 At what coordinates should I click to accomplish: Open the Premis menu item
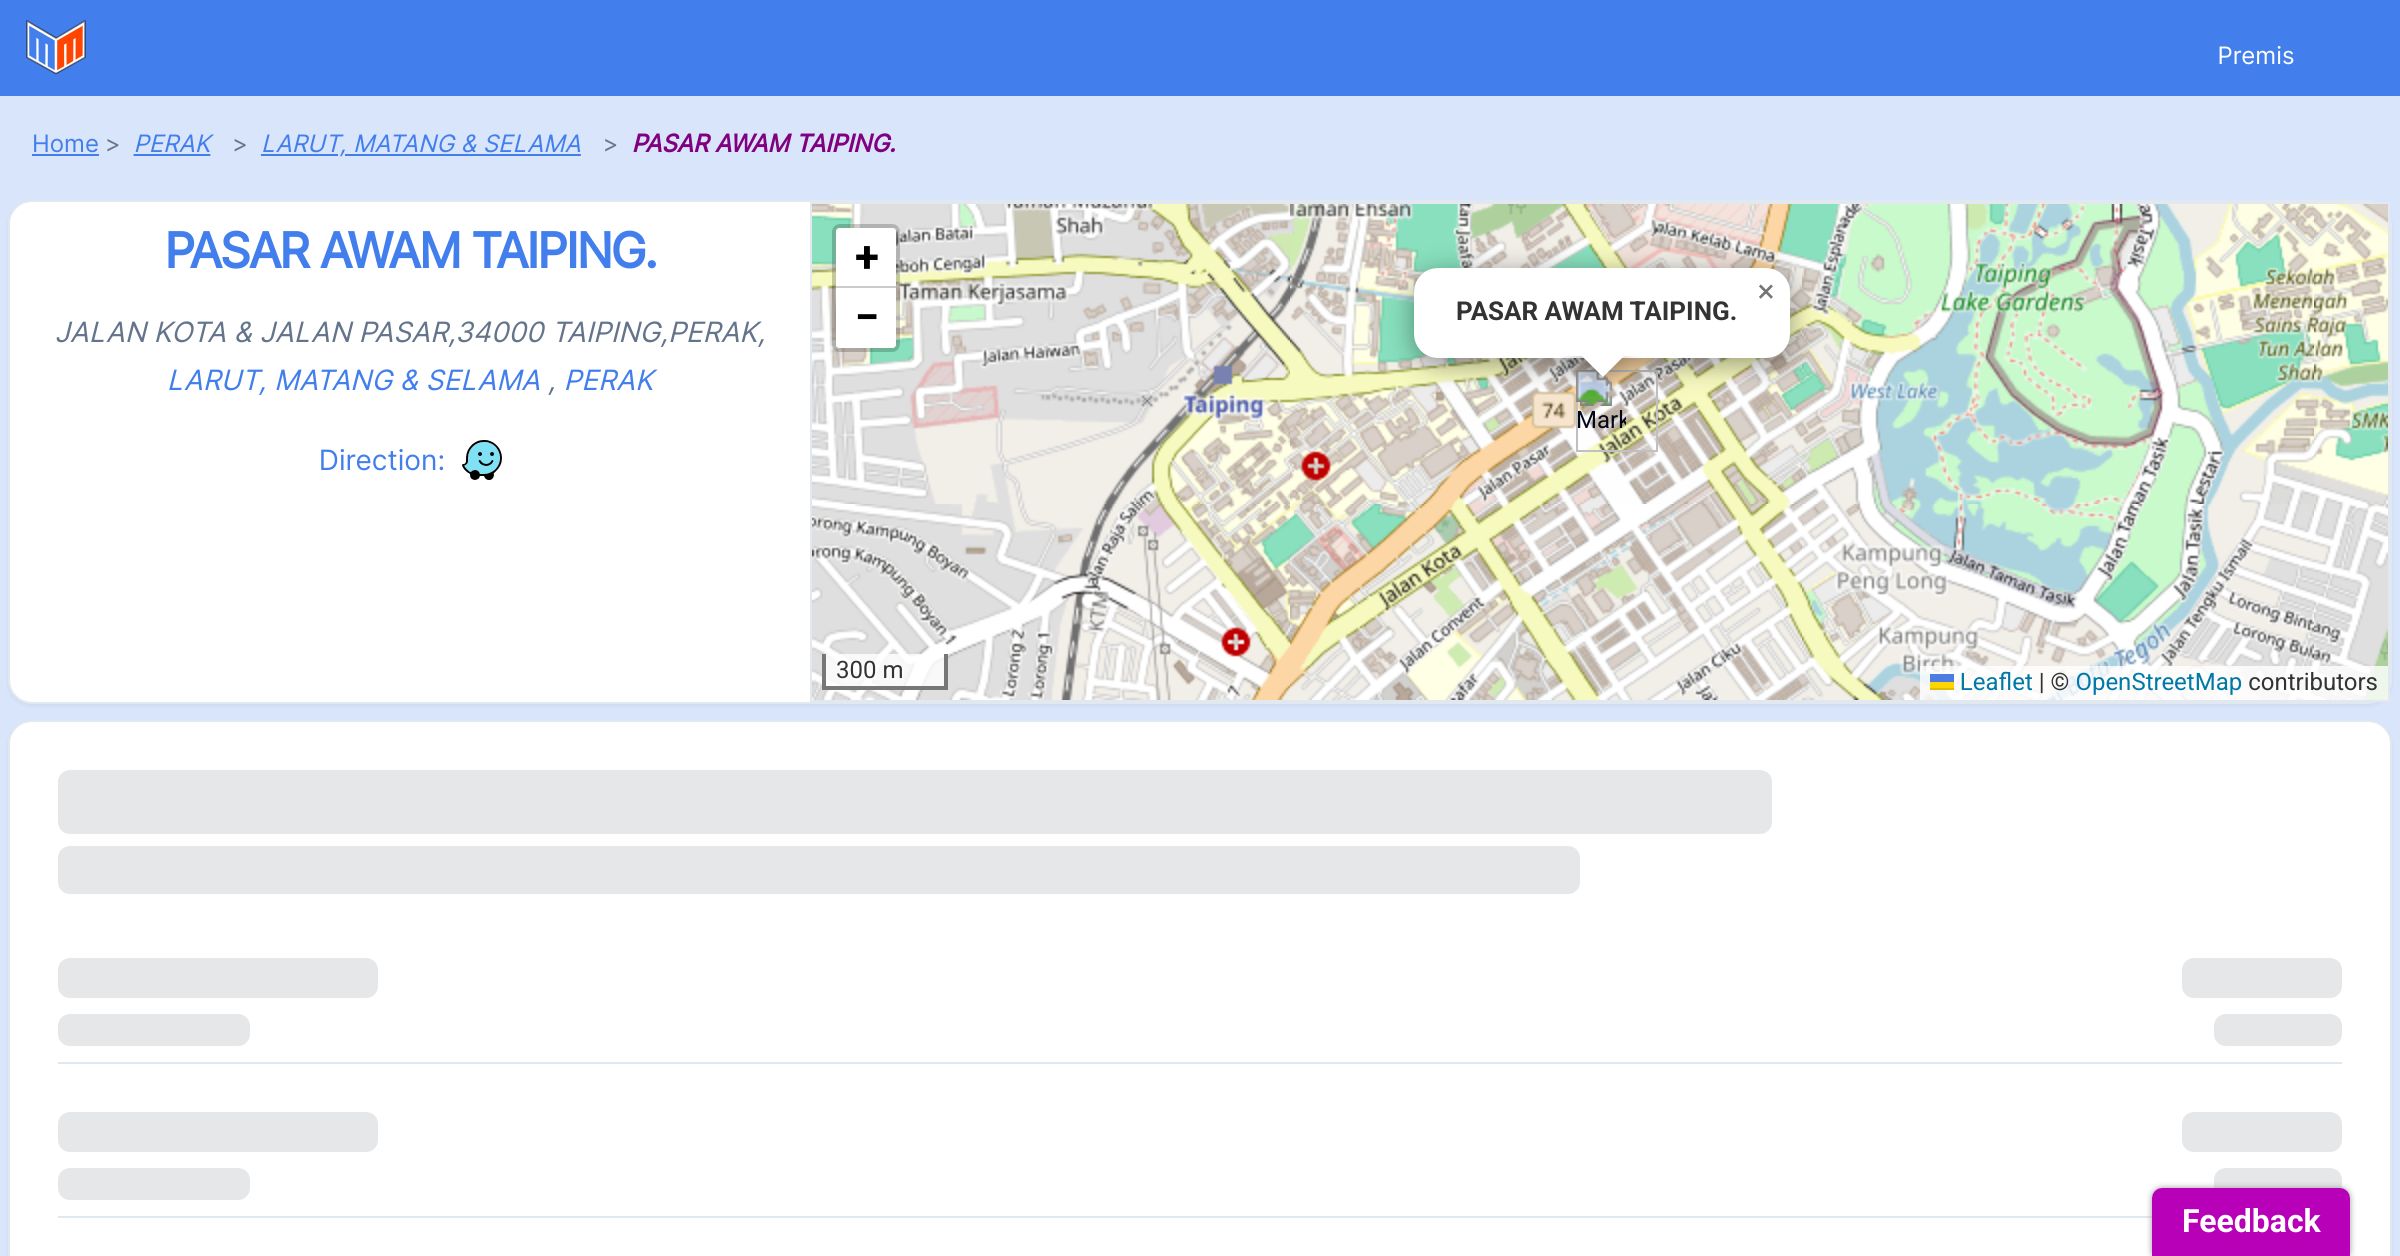coord(2255,56)
